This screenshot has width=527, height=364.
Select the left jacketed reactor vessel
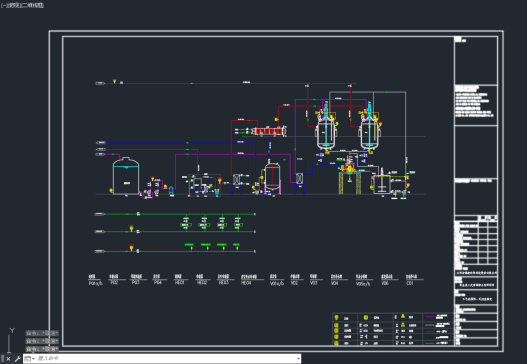click(x=326, y=132)
